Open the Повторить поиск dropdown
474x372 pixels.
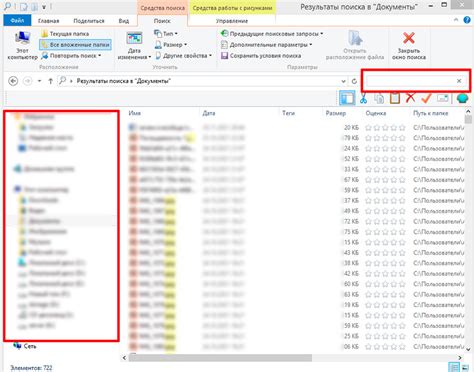coord(71,56)
